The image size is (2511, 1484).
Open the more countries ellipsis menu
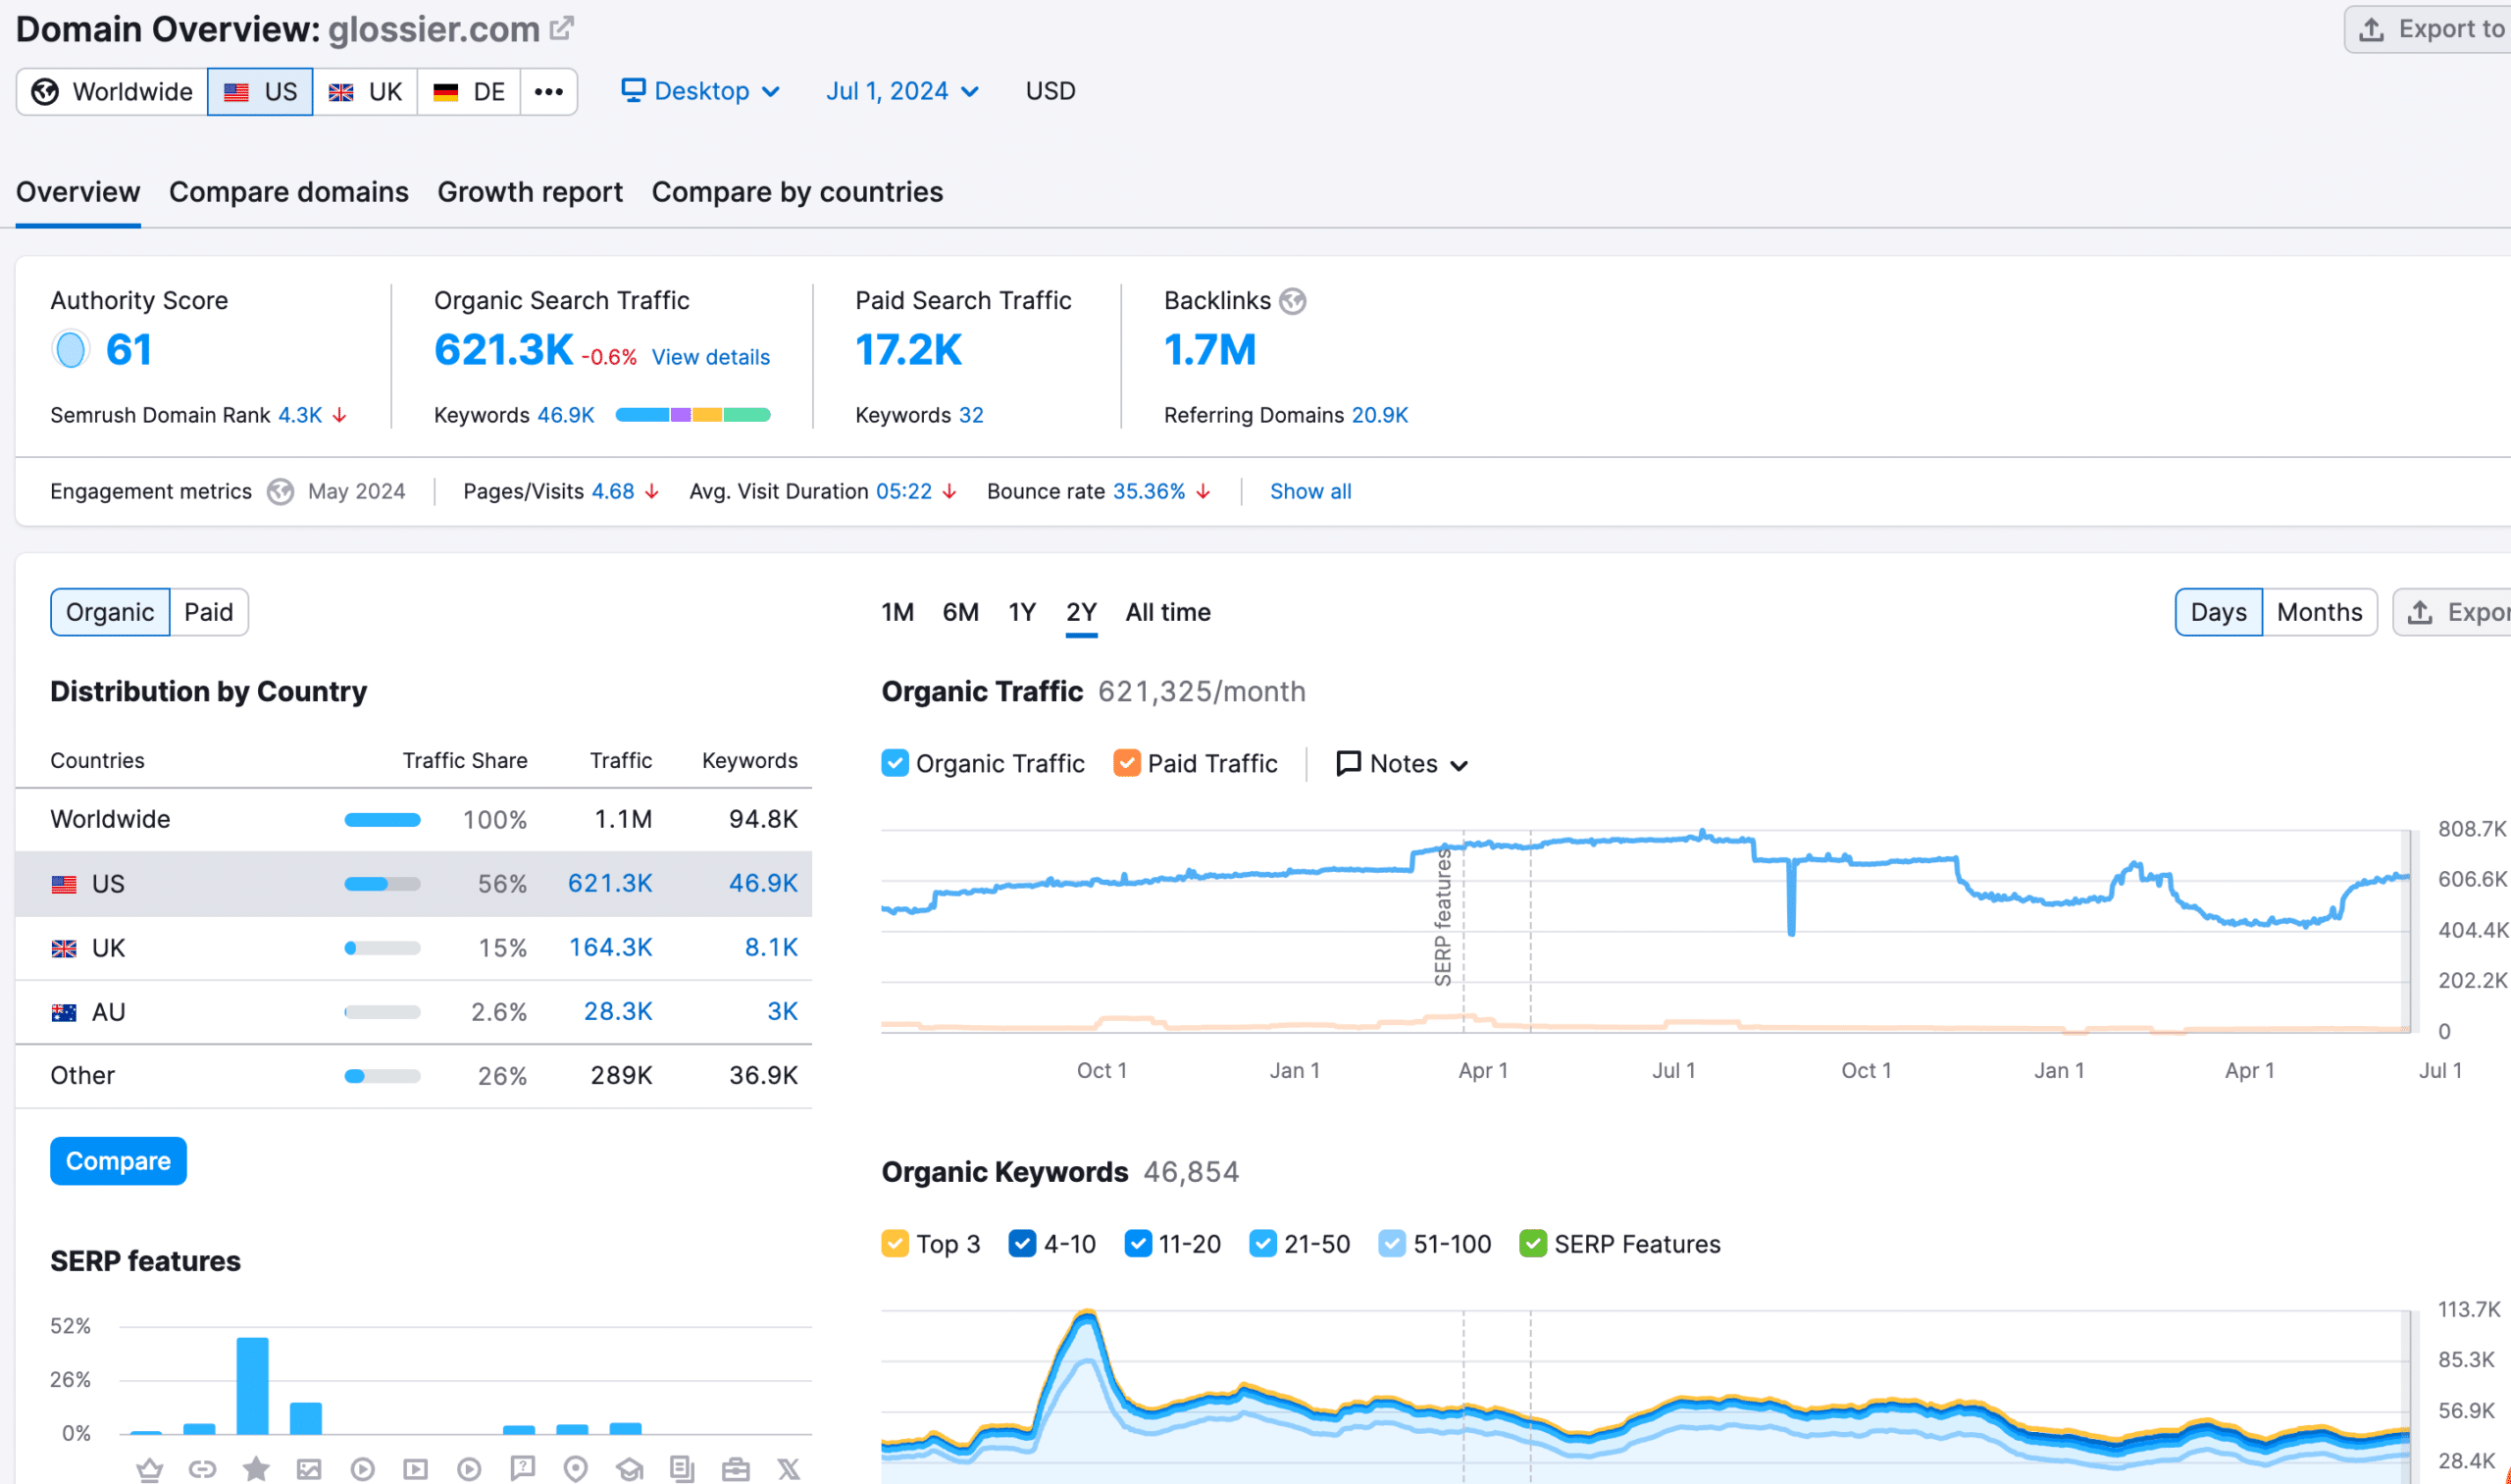pos(548,92)
